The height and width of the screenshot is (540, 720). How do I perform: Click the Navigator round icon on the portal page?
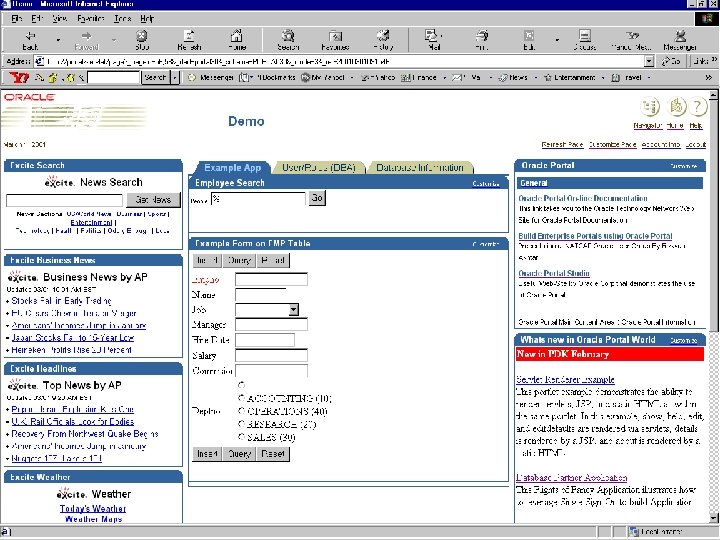(650, 107)
